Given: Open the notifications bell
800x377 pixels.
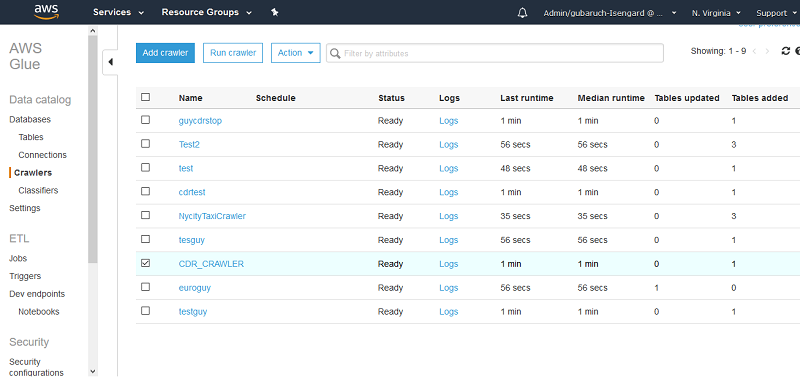Looking at the screenshot, I should coord(522,13).
